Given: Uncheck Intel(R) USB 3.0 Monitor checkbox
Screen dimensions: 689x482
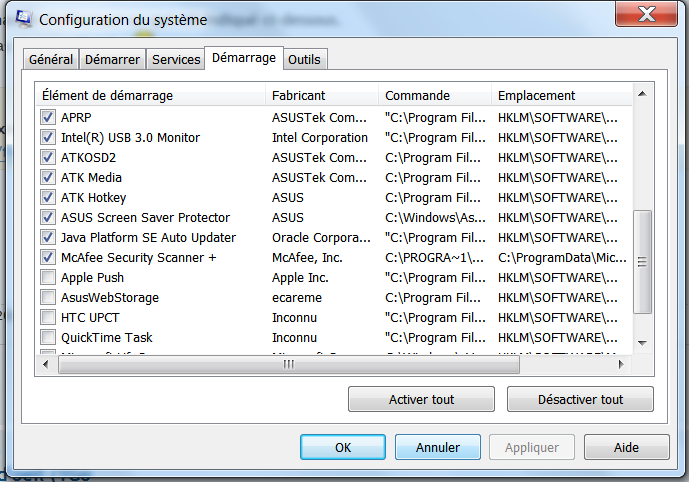Looking at the screenshot, I should pos(47,138).
